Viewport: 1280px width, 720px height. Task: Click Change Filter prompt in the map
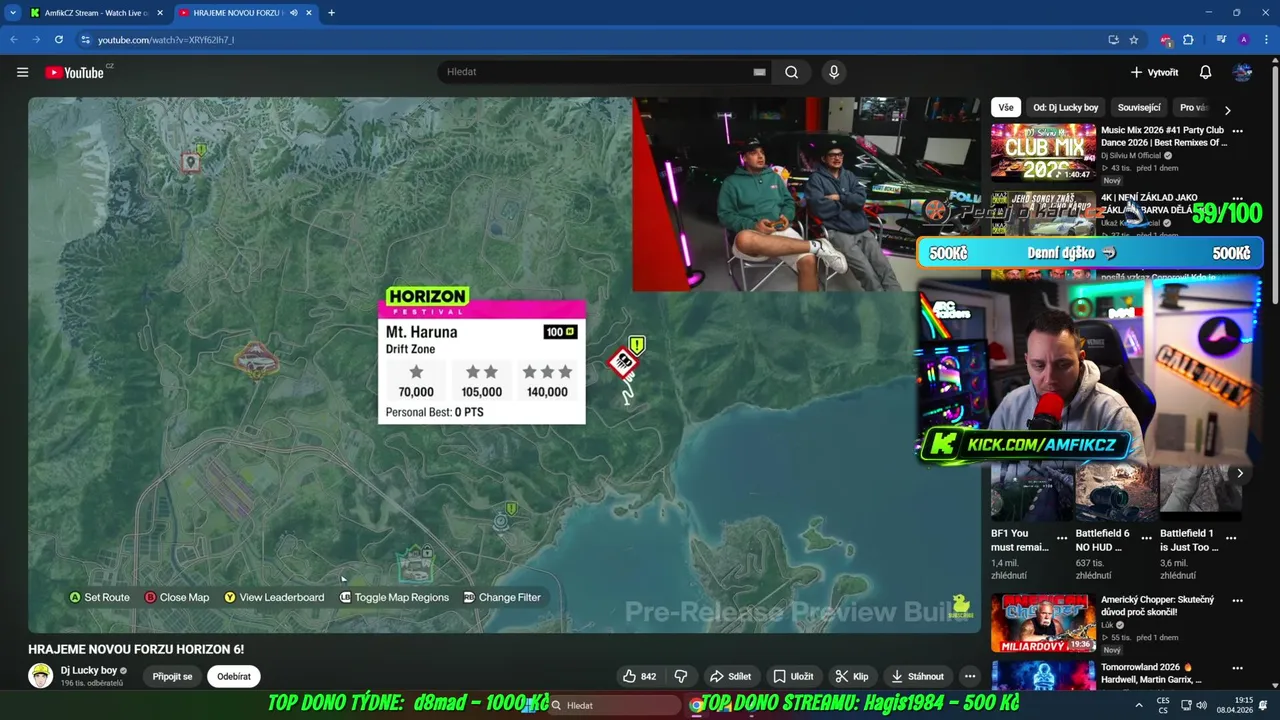(502, 597)
